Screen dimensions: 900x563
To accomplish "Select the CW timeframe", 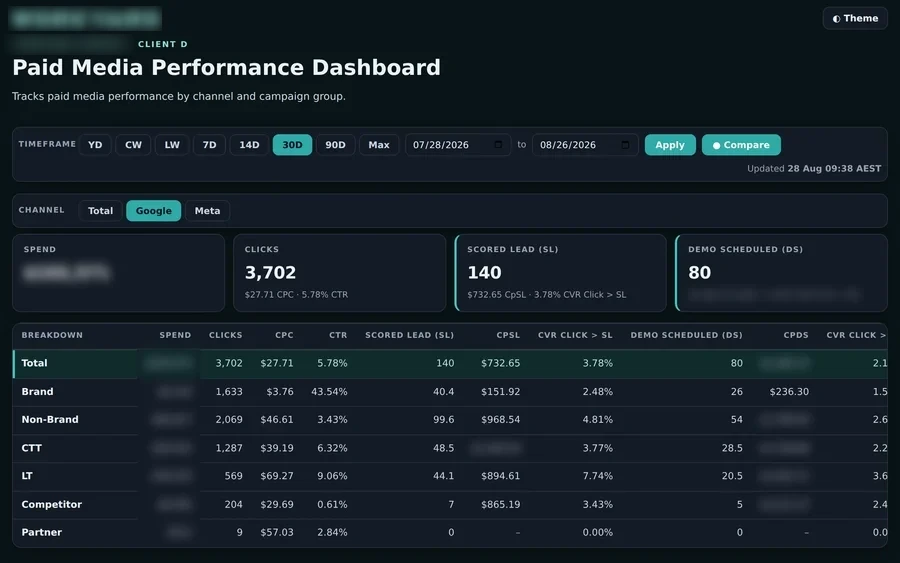I will coord(133,145).
